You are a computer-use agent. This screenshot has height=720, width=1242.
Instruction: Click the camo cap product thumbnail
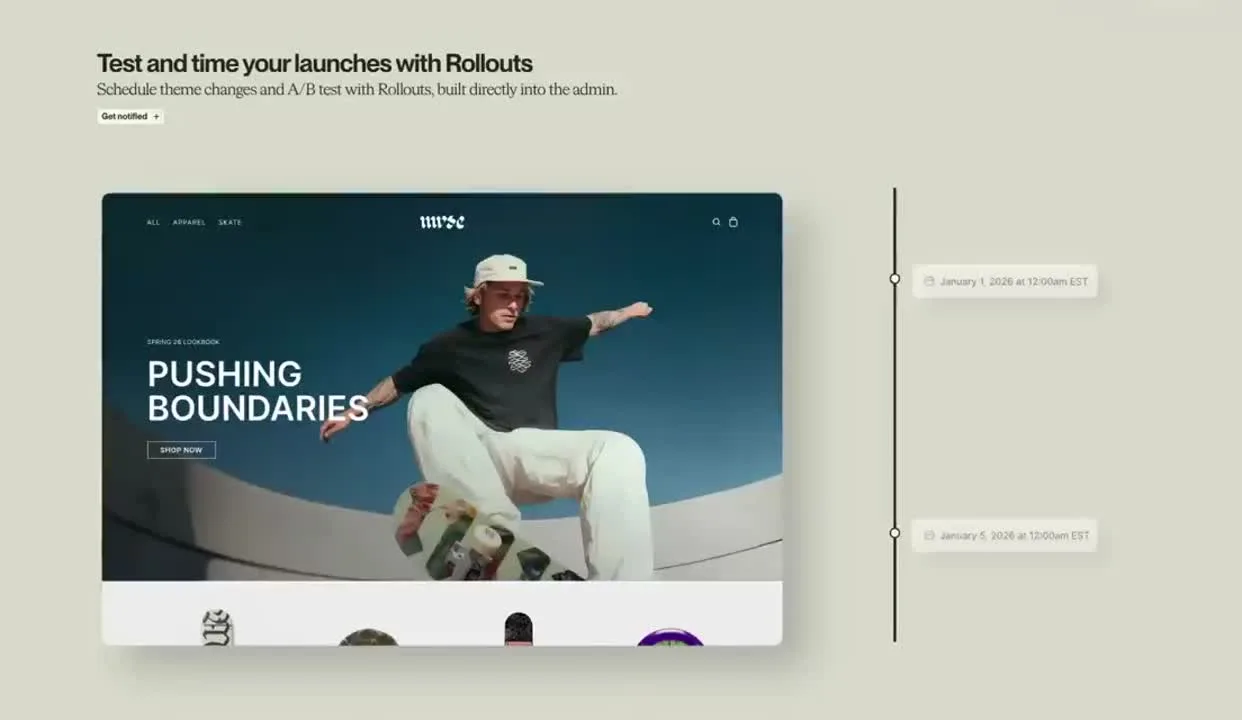click(x=368, y=637)
